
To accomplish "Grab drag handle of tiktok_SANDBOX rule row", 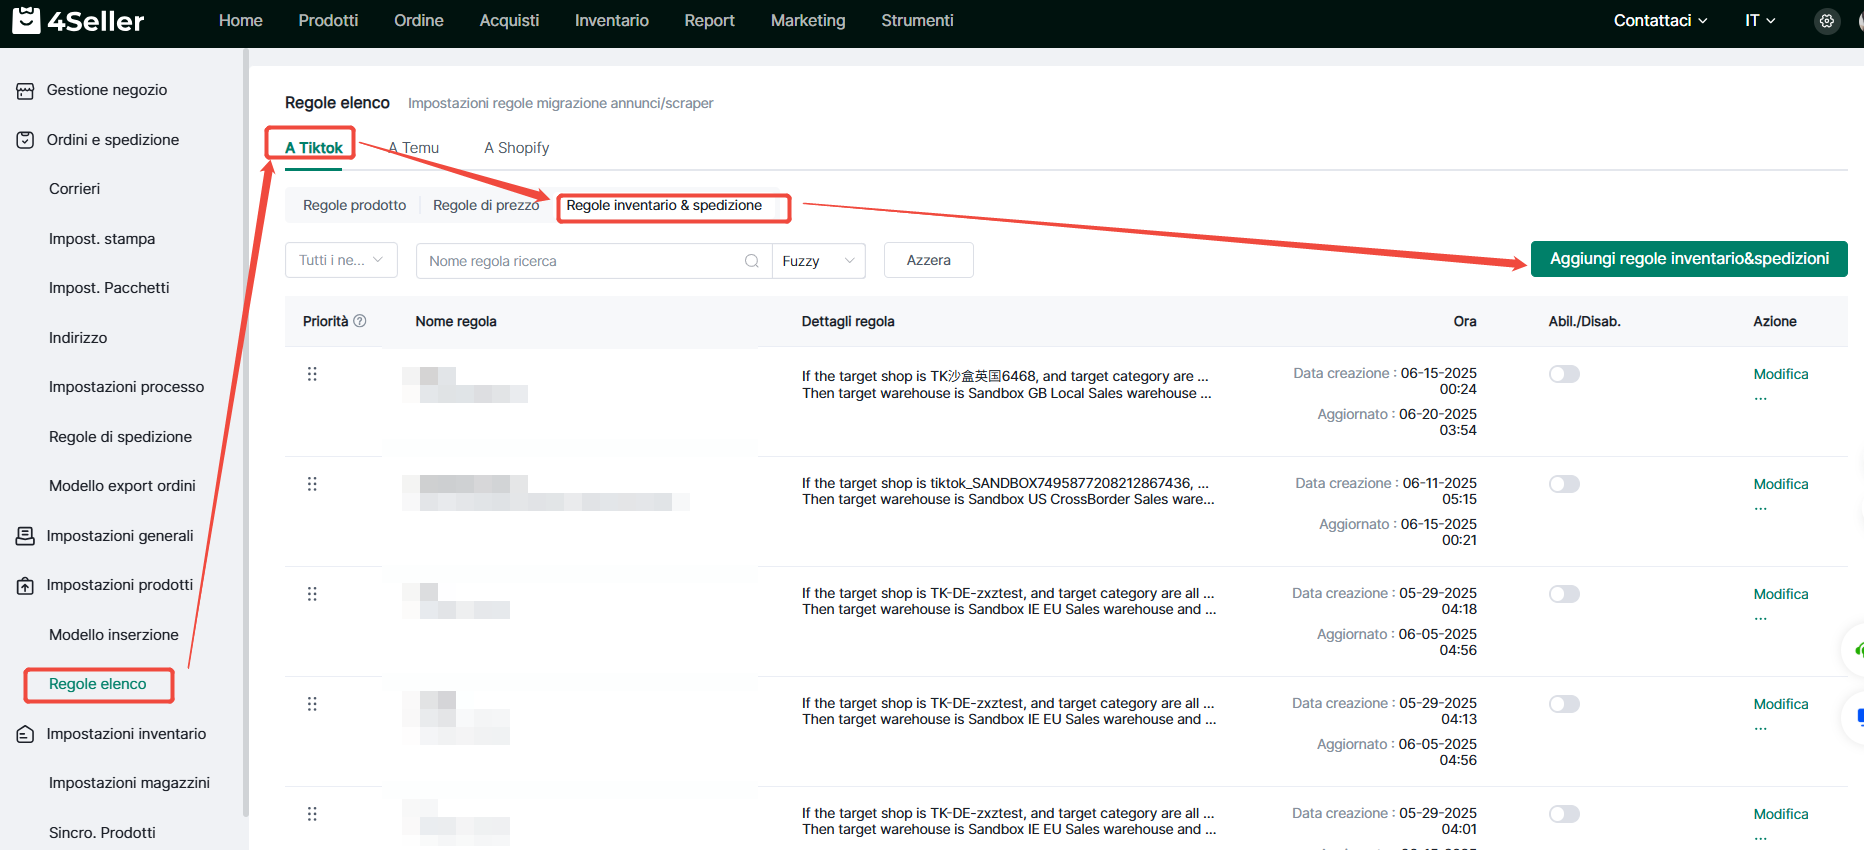I will tap(312, 484).
